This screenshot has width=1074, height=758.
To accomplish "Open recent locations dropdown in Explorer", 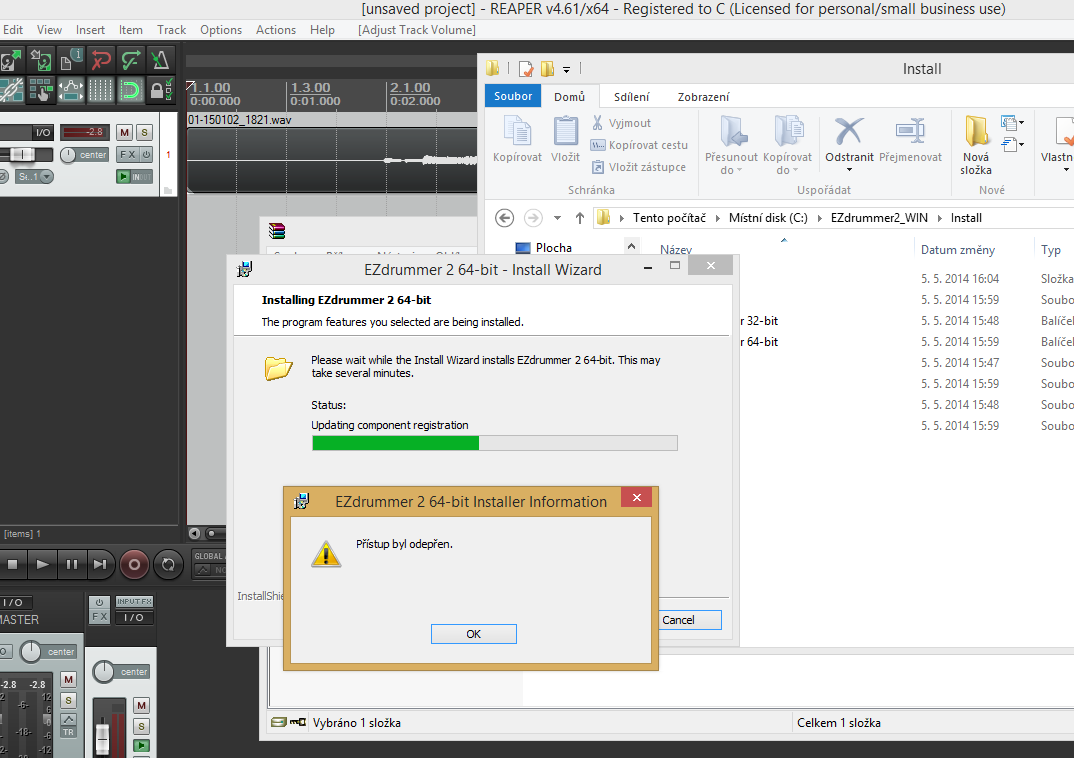I will click(x=558, y=218).
